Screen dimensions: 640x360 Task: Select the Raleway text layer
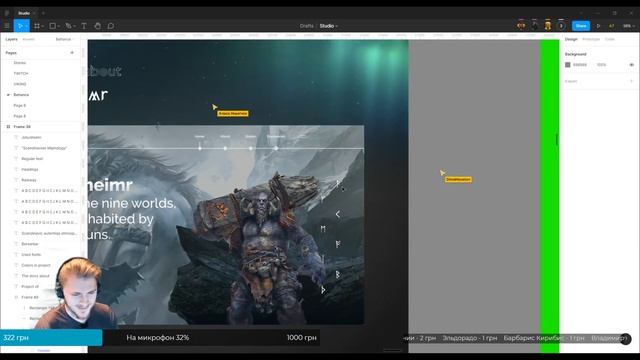[x=29, y=180]
